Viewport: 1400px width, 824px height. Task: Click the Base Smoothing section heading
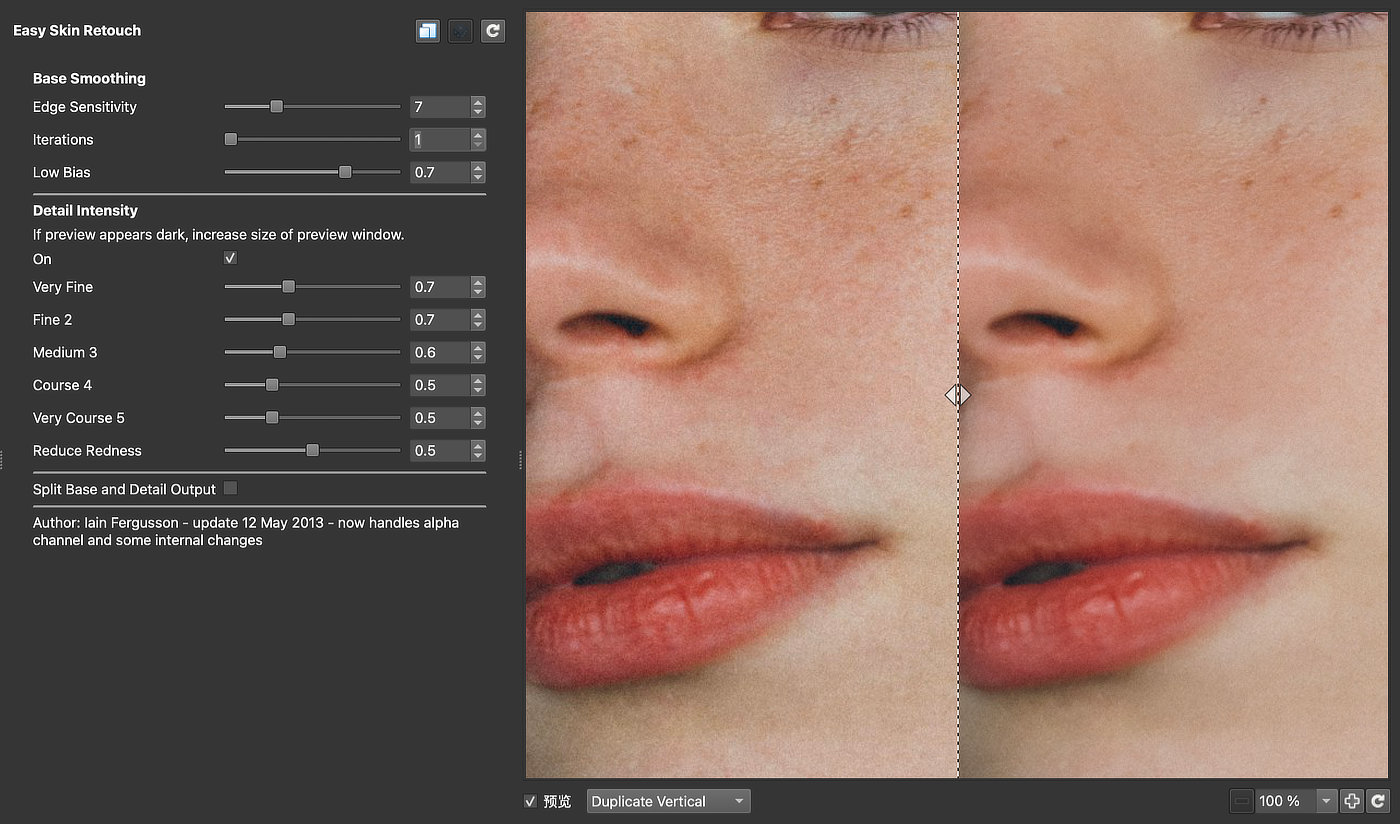89,78
